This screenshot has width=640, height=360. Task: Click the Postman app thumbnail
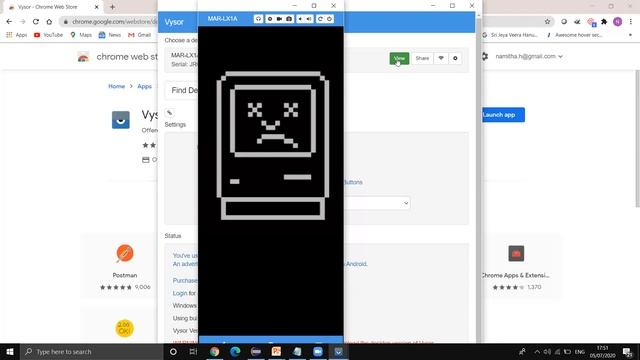point(125,253)
